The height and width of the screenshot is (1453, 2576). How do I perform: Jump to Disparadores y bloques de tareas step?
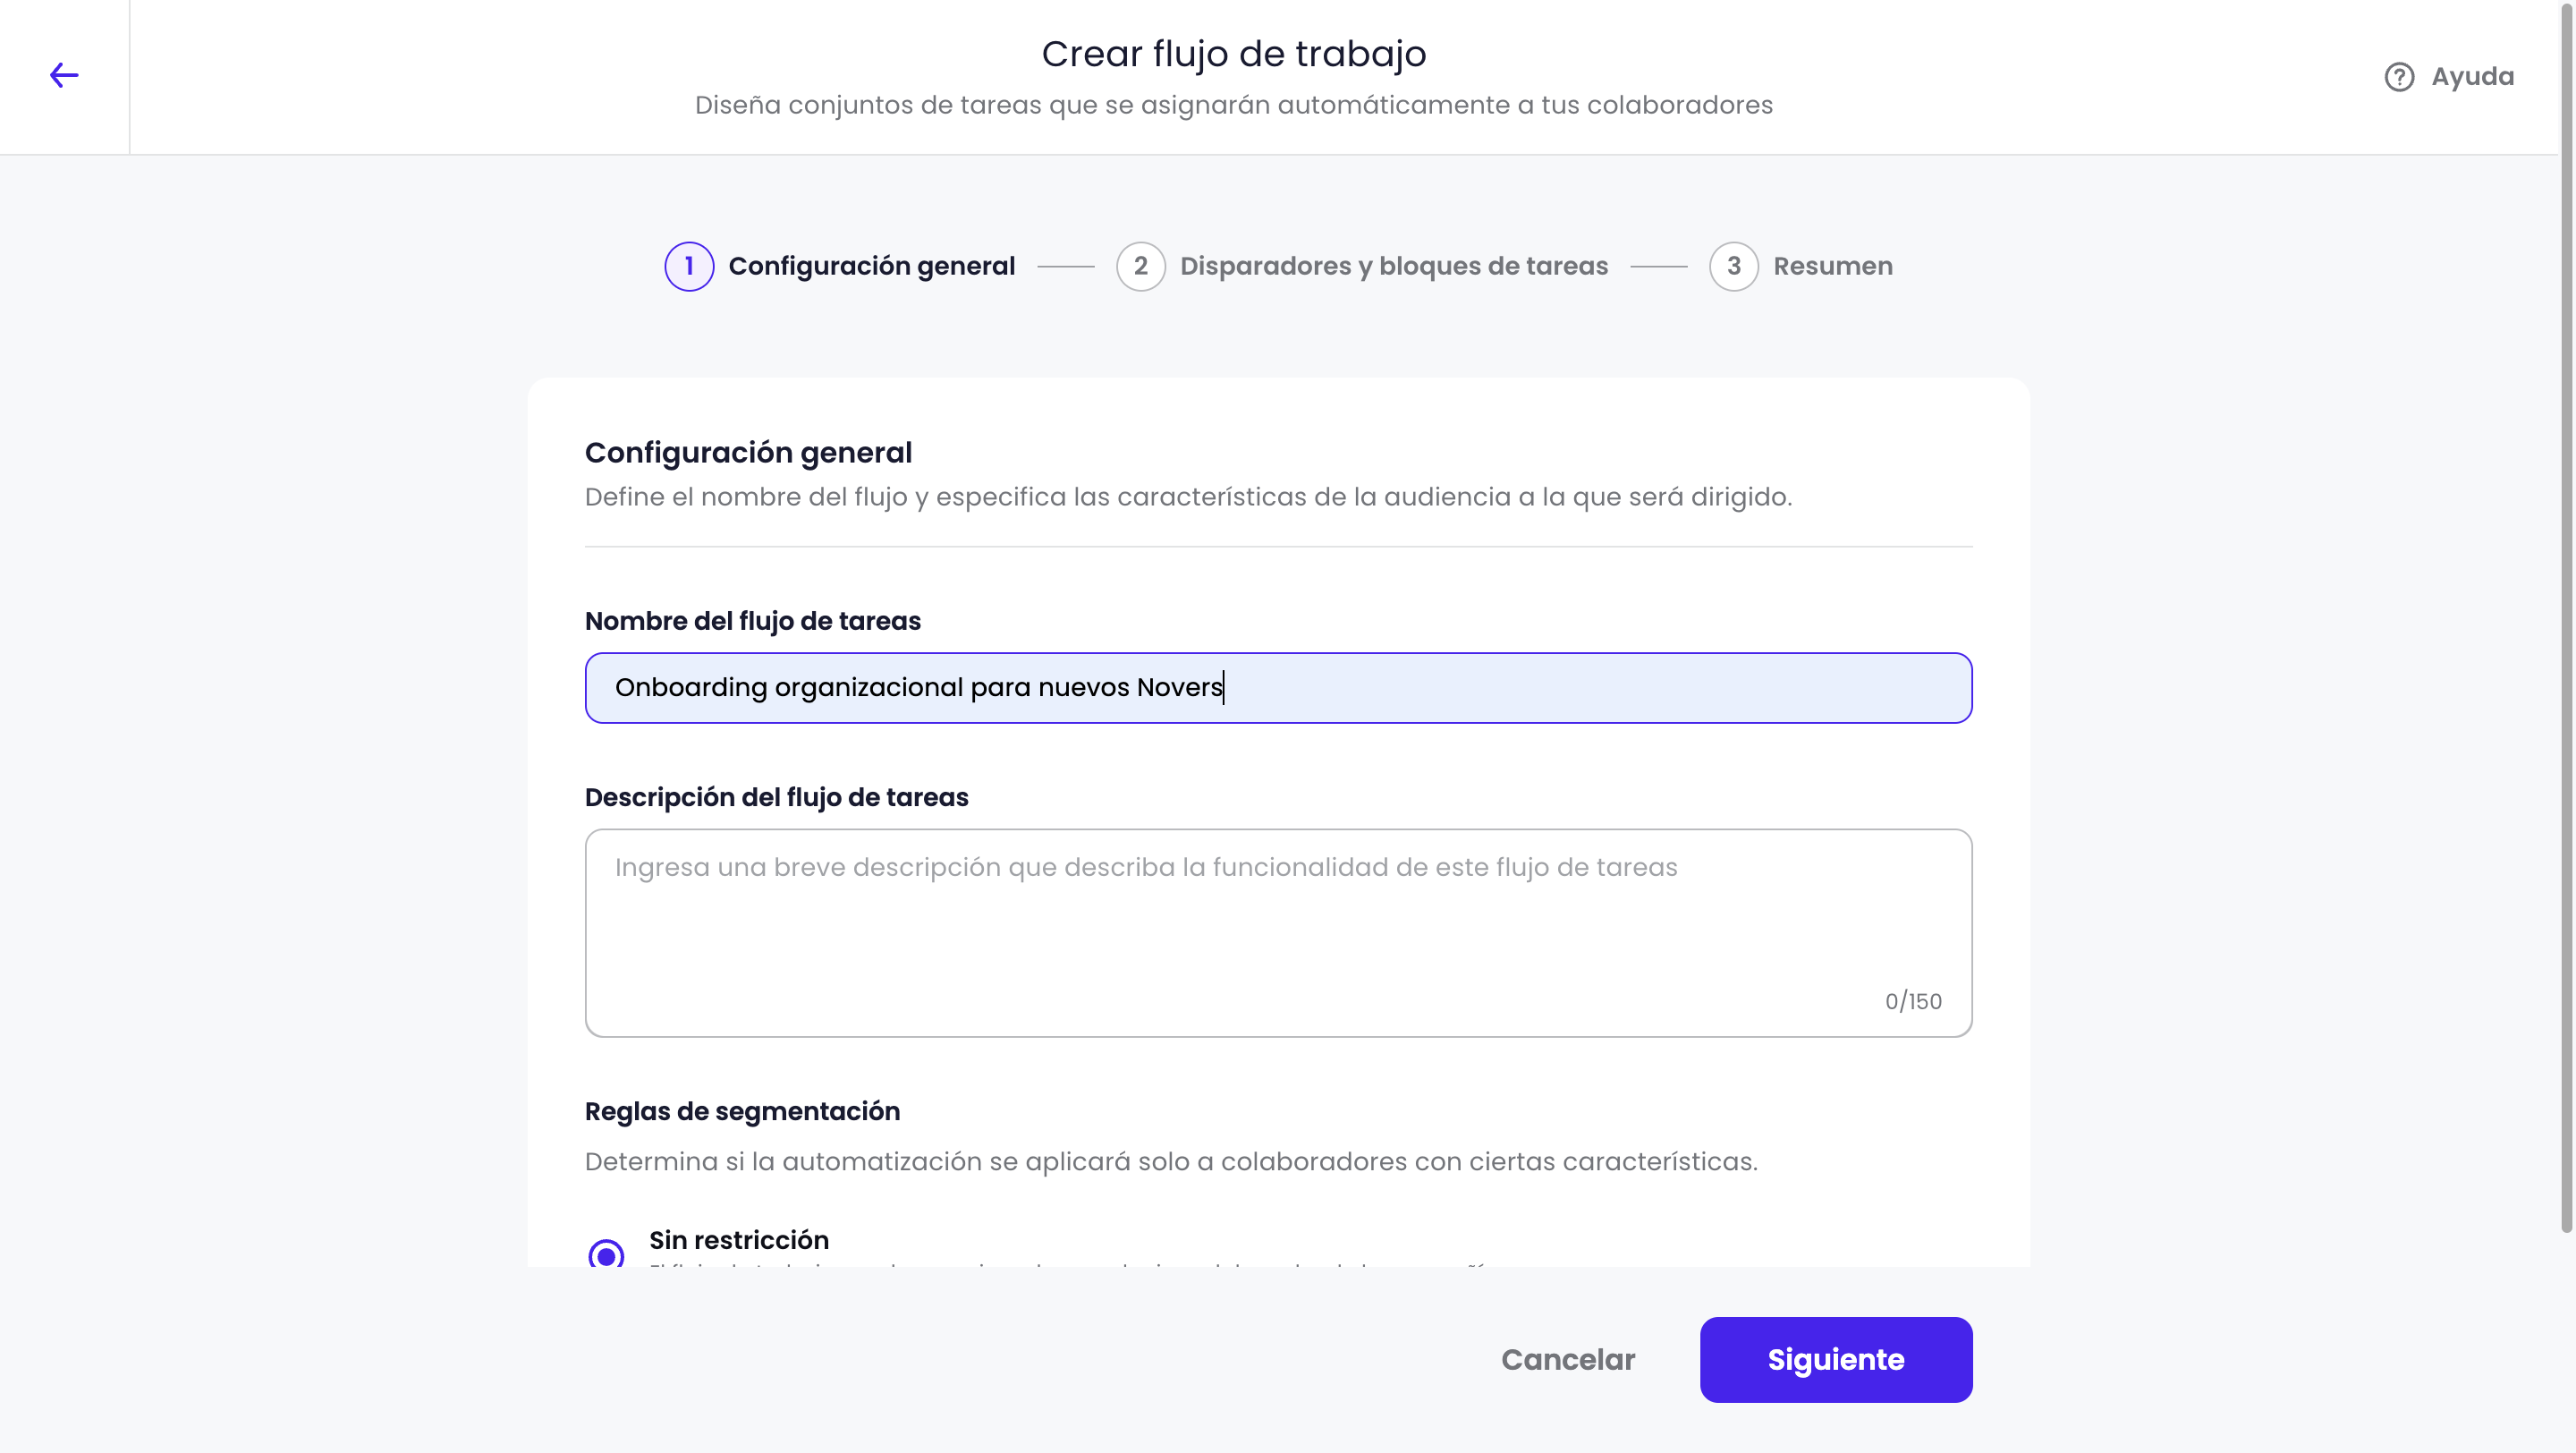1394,266
